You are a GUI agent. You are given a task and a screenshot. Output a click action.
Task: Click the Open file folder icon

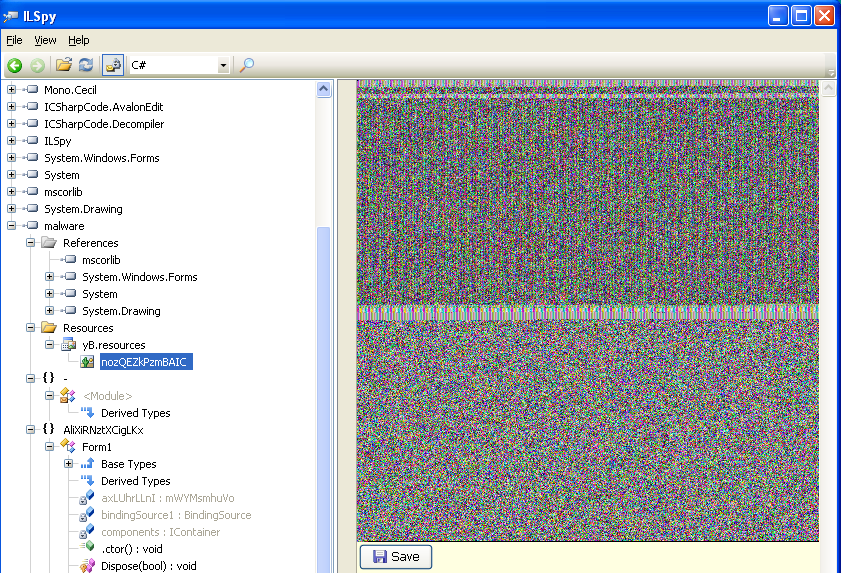pos(64,65)
